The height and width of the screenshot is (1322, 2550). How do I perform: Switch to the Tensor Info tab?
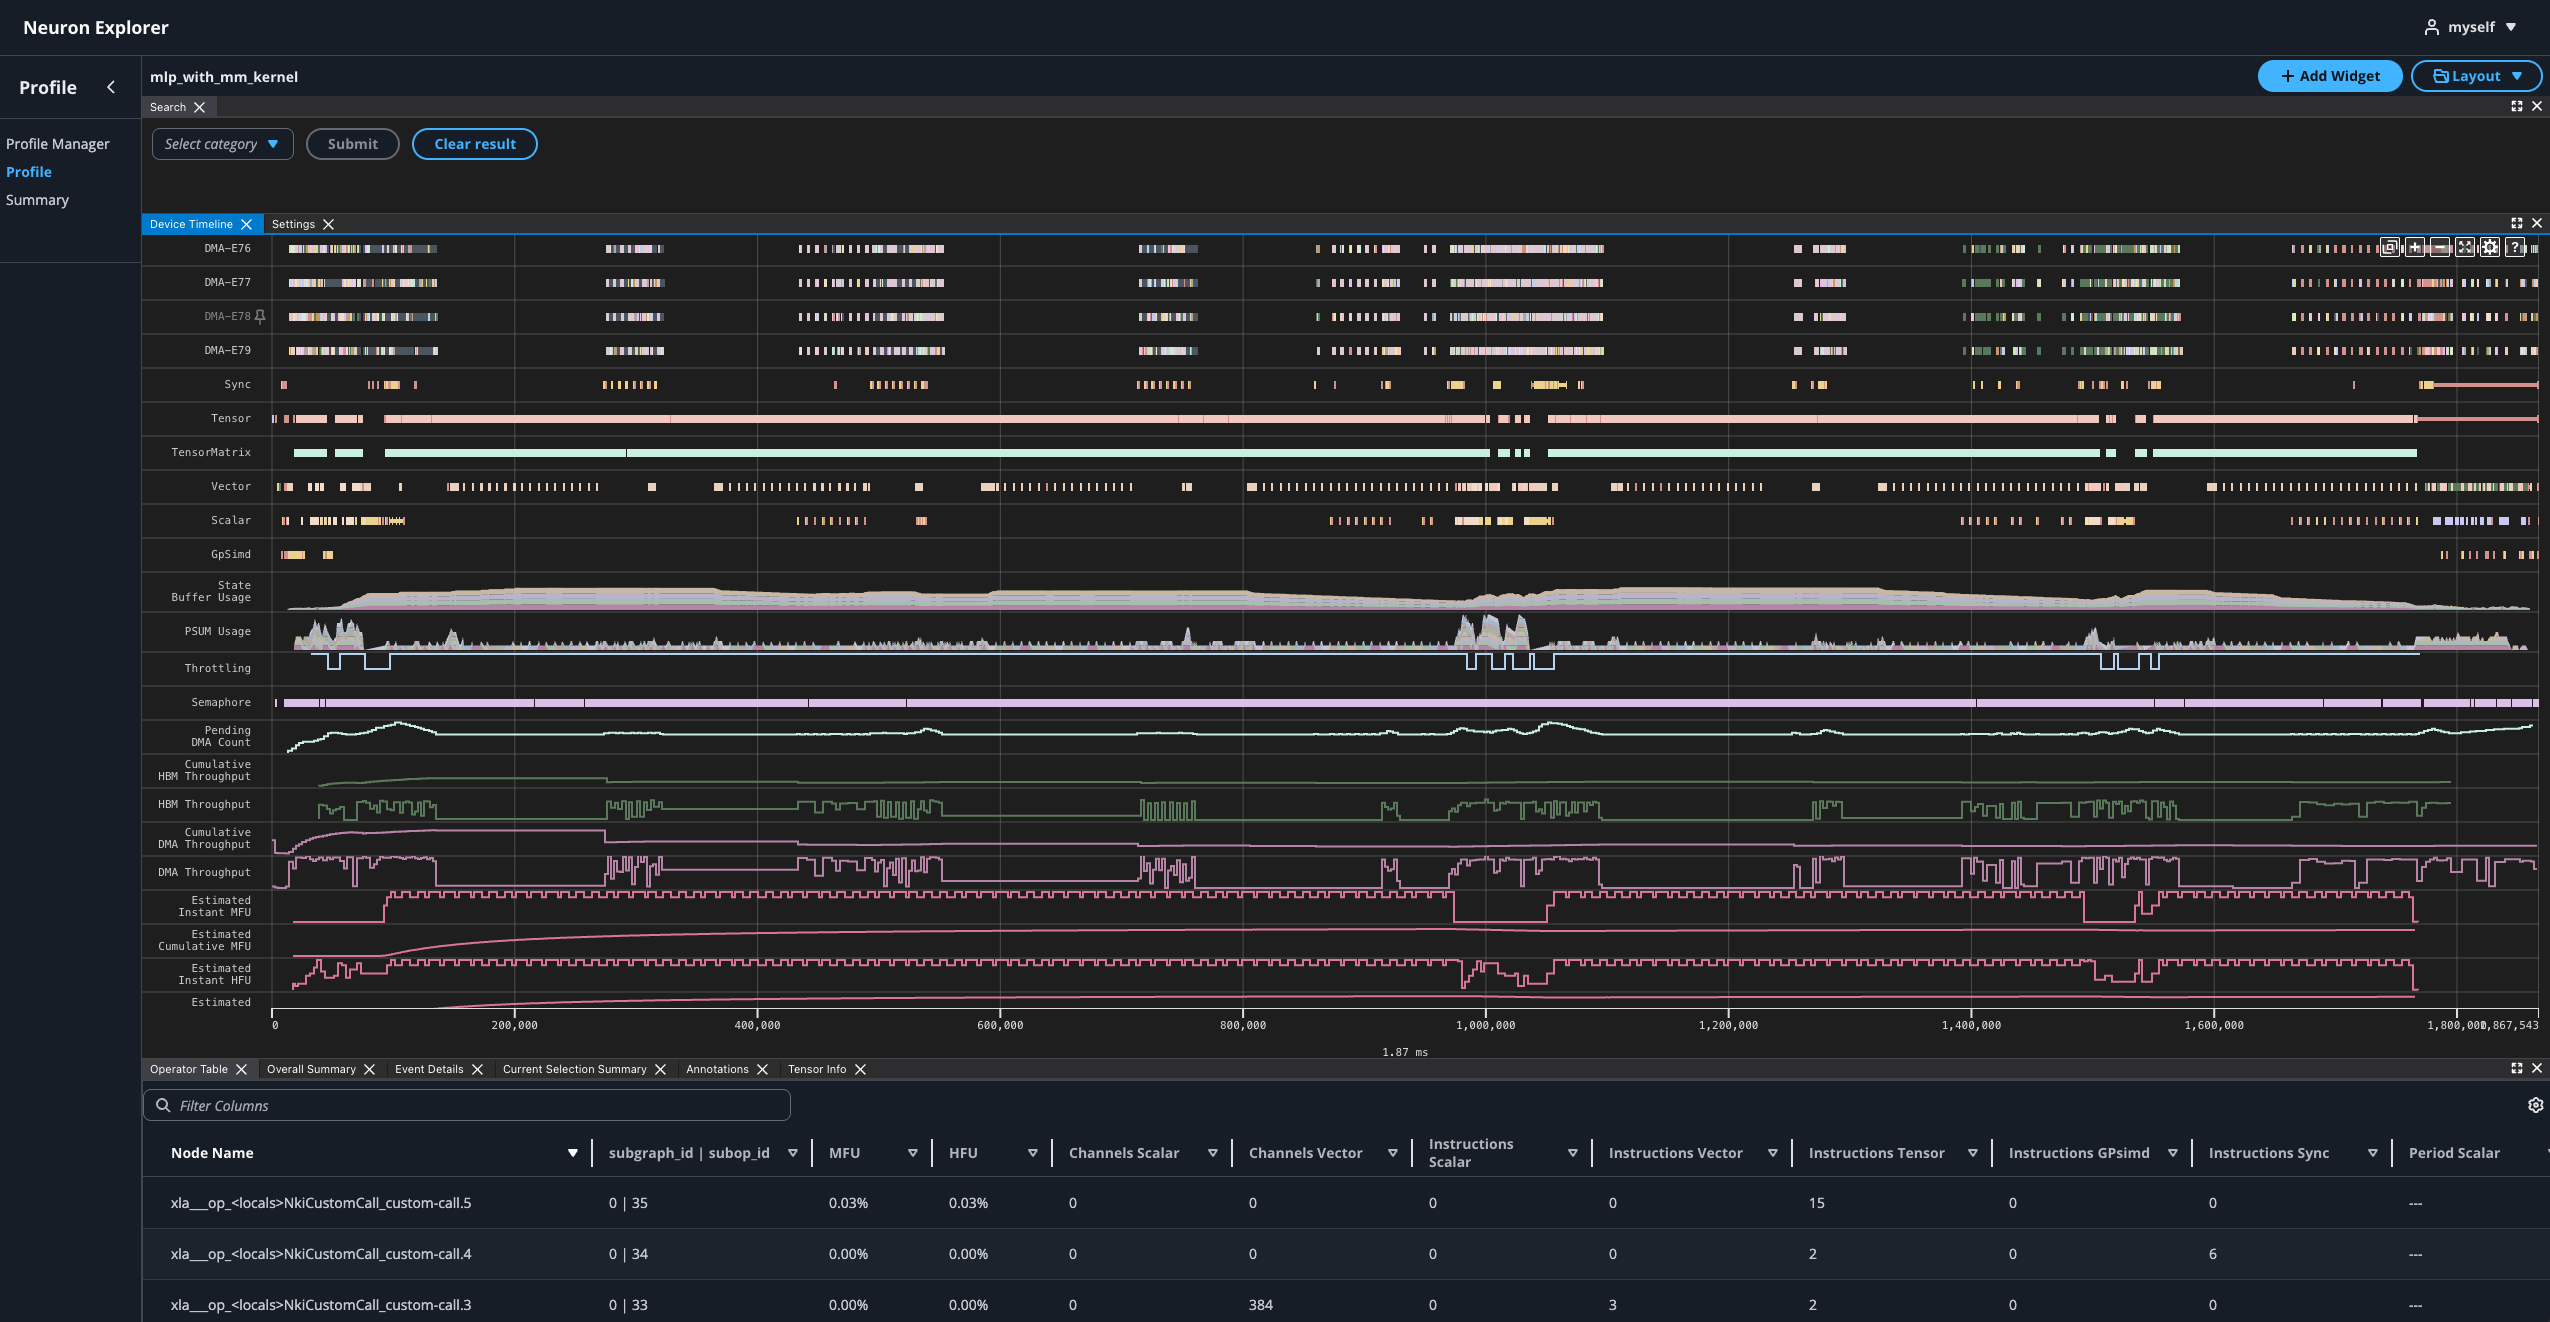click(x=817, y=1069)
